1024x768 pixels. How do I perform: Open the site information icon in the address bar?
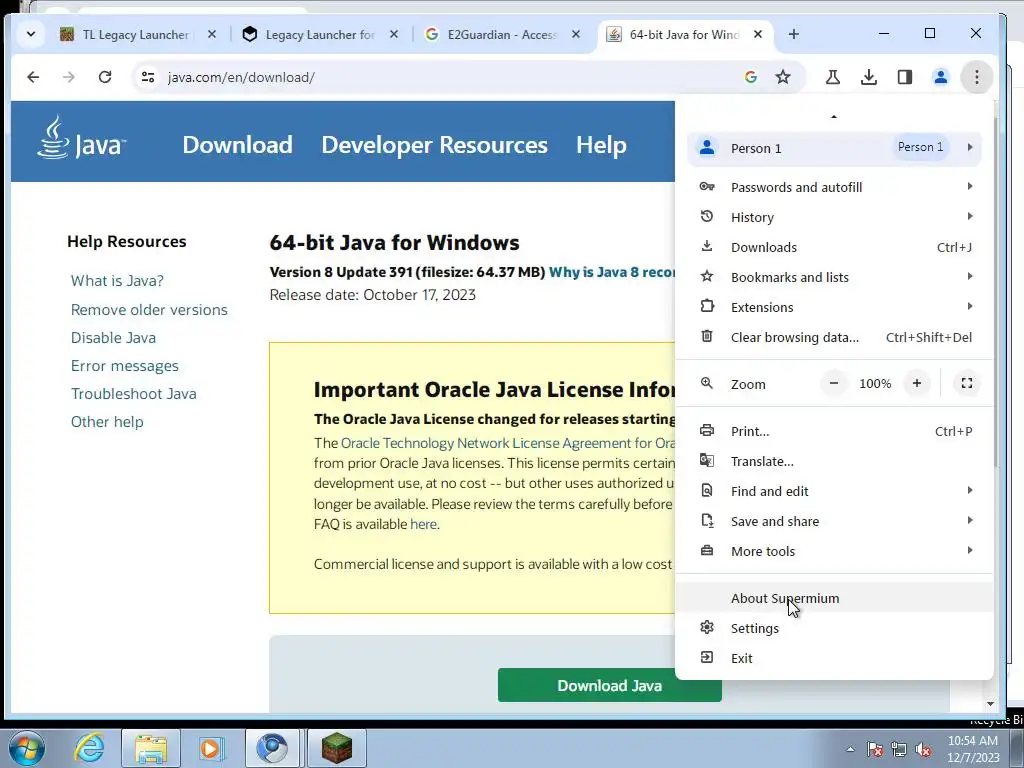click(x=148, y=77)
